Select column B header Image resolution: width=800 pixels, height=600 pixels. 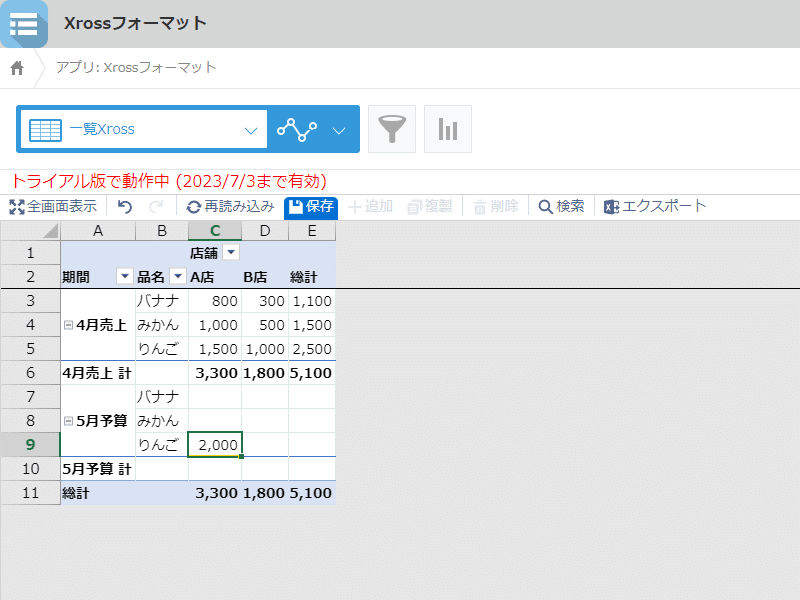pos(162,231)
